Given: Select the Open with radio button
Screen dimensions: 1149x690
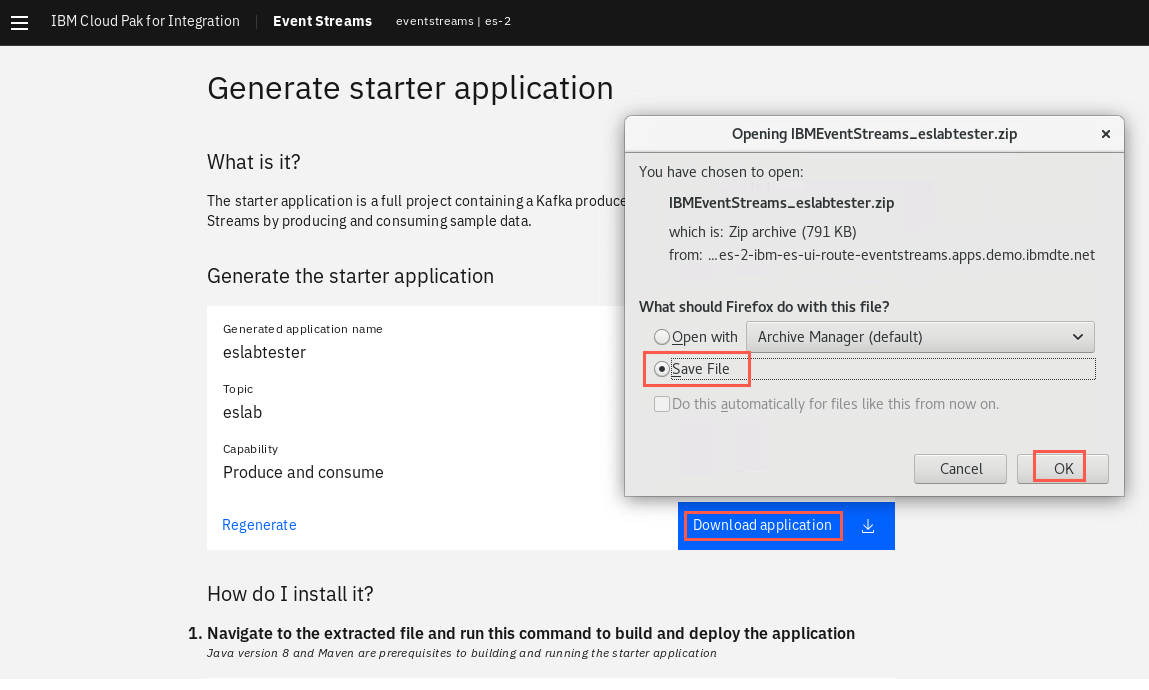Looking at the screenshot, I should click(x=662, y=337).
